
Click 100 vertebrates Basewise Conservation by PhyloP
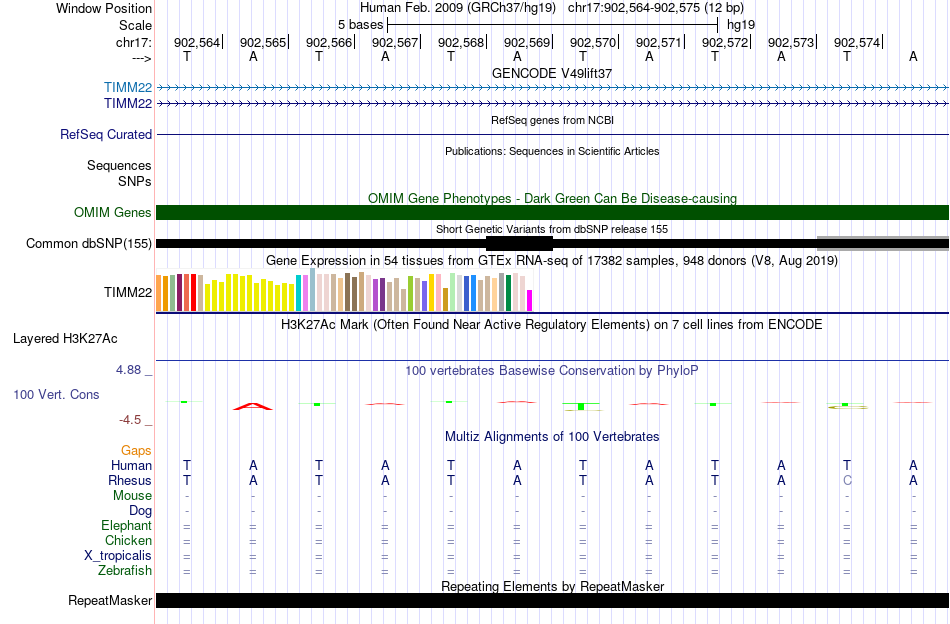pos(552,370)
